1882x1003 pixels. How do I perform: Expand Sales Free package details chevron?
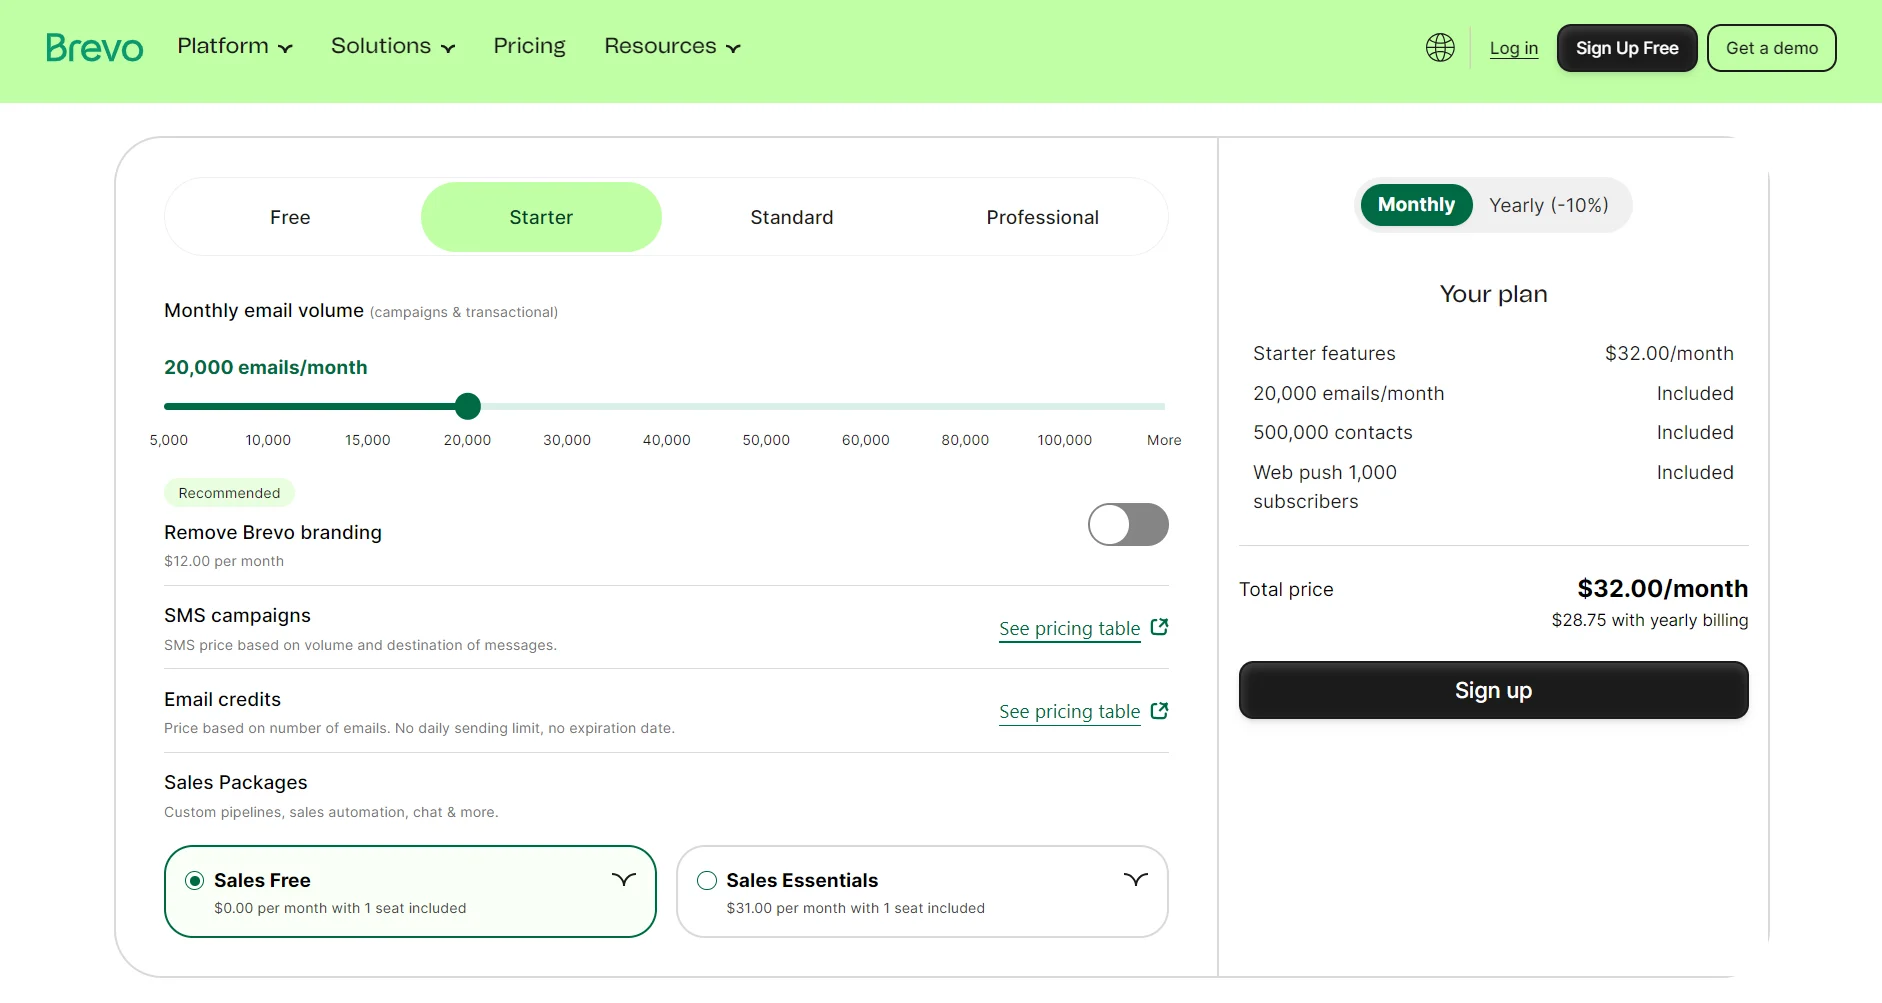tap(624, 879)
